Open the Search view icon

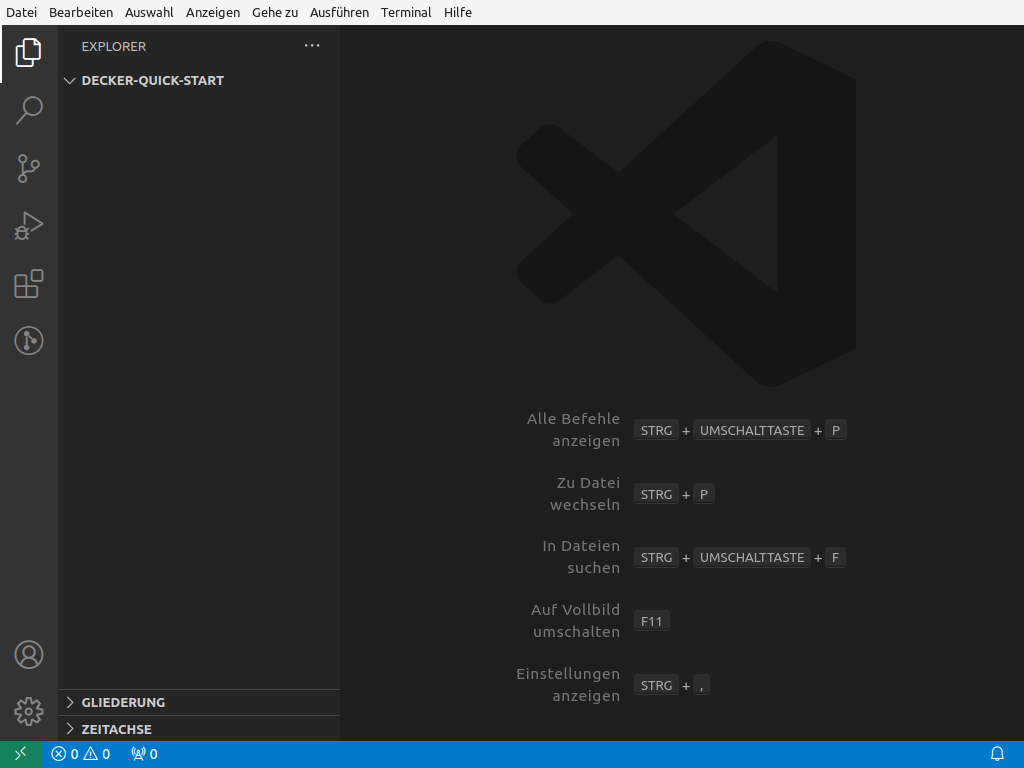pos(29,111)
